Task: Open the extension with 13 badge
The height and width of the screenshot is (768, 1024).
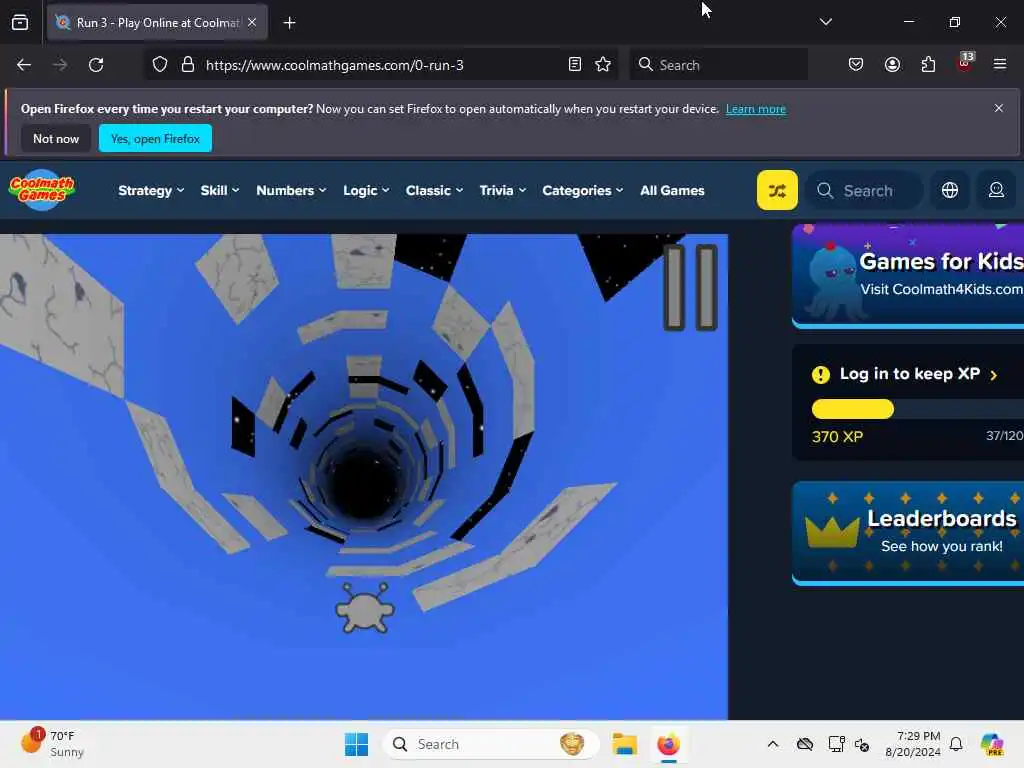Action: point(965,63)
